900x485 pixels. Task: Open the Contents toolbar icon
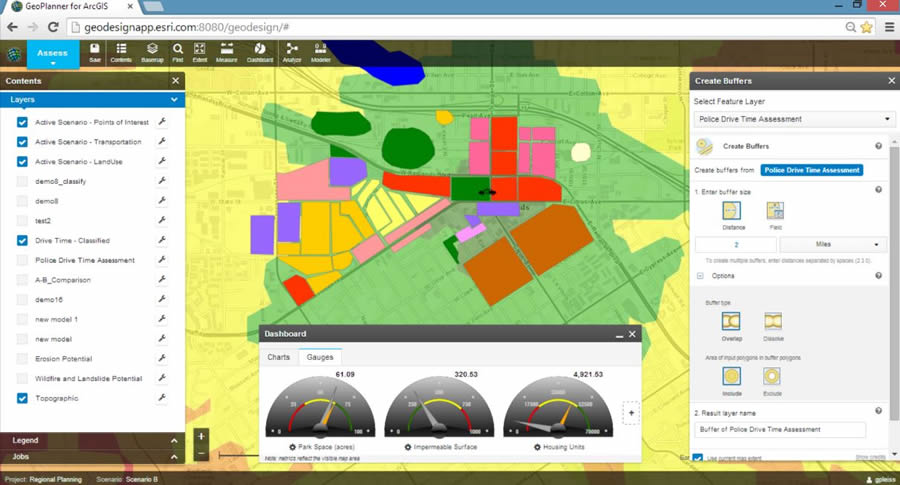tap(121, 52)
